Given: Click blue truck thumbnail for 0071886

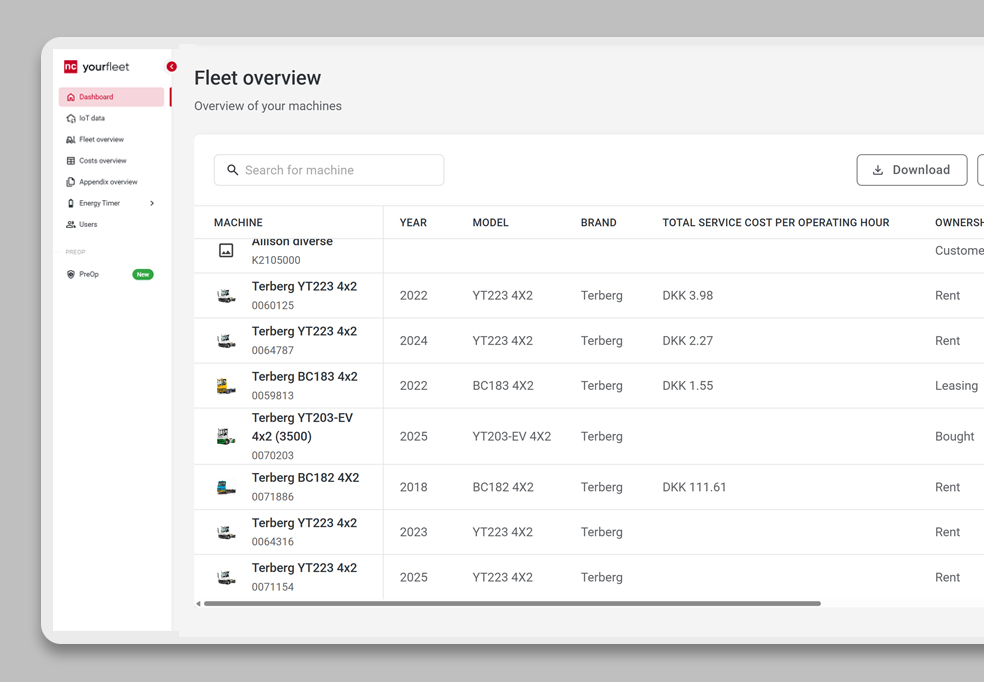Looking at the screenshot, I should tap(226, 487).
